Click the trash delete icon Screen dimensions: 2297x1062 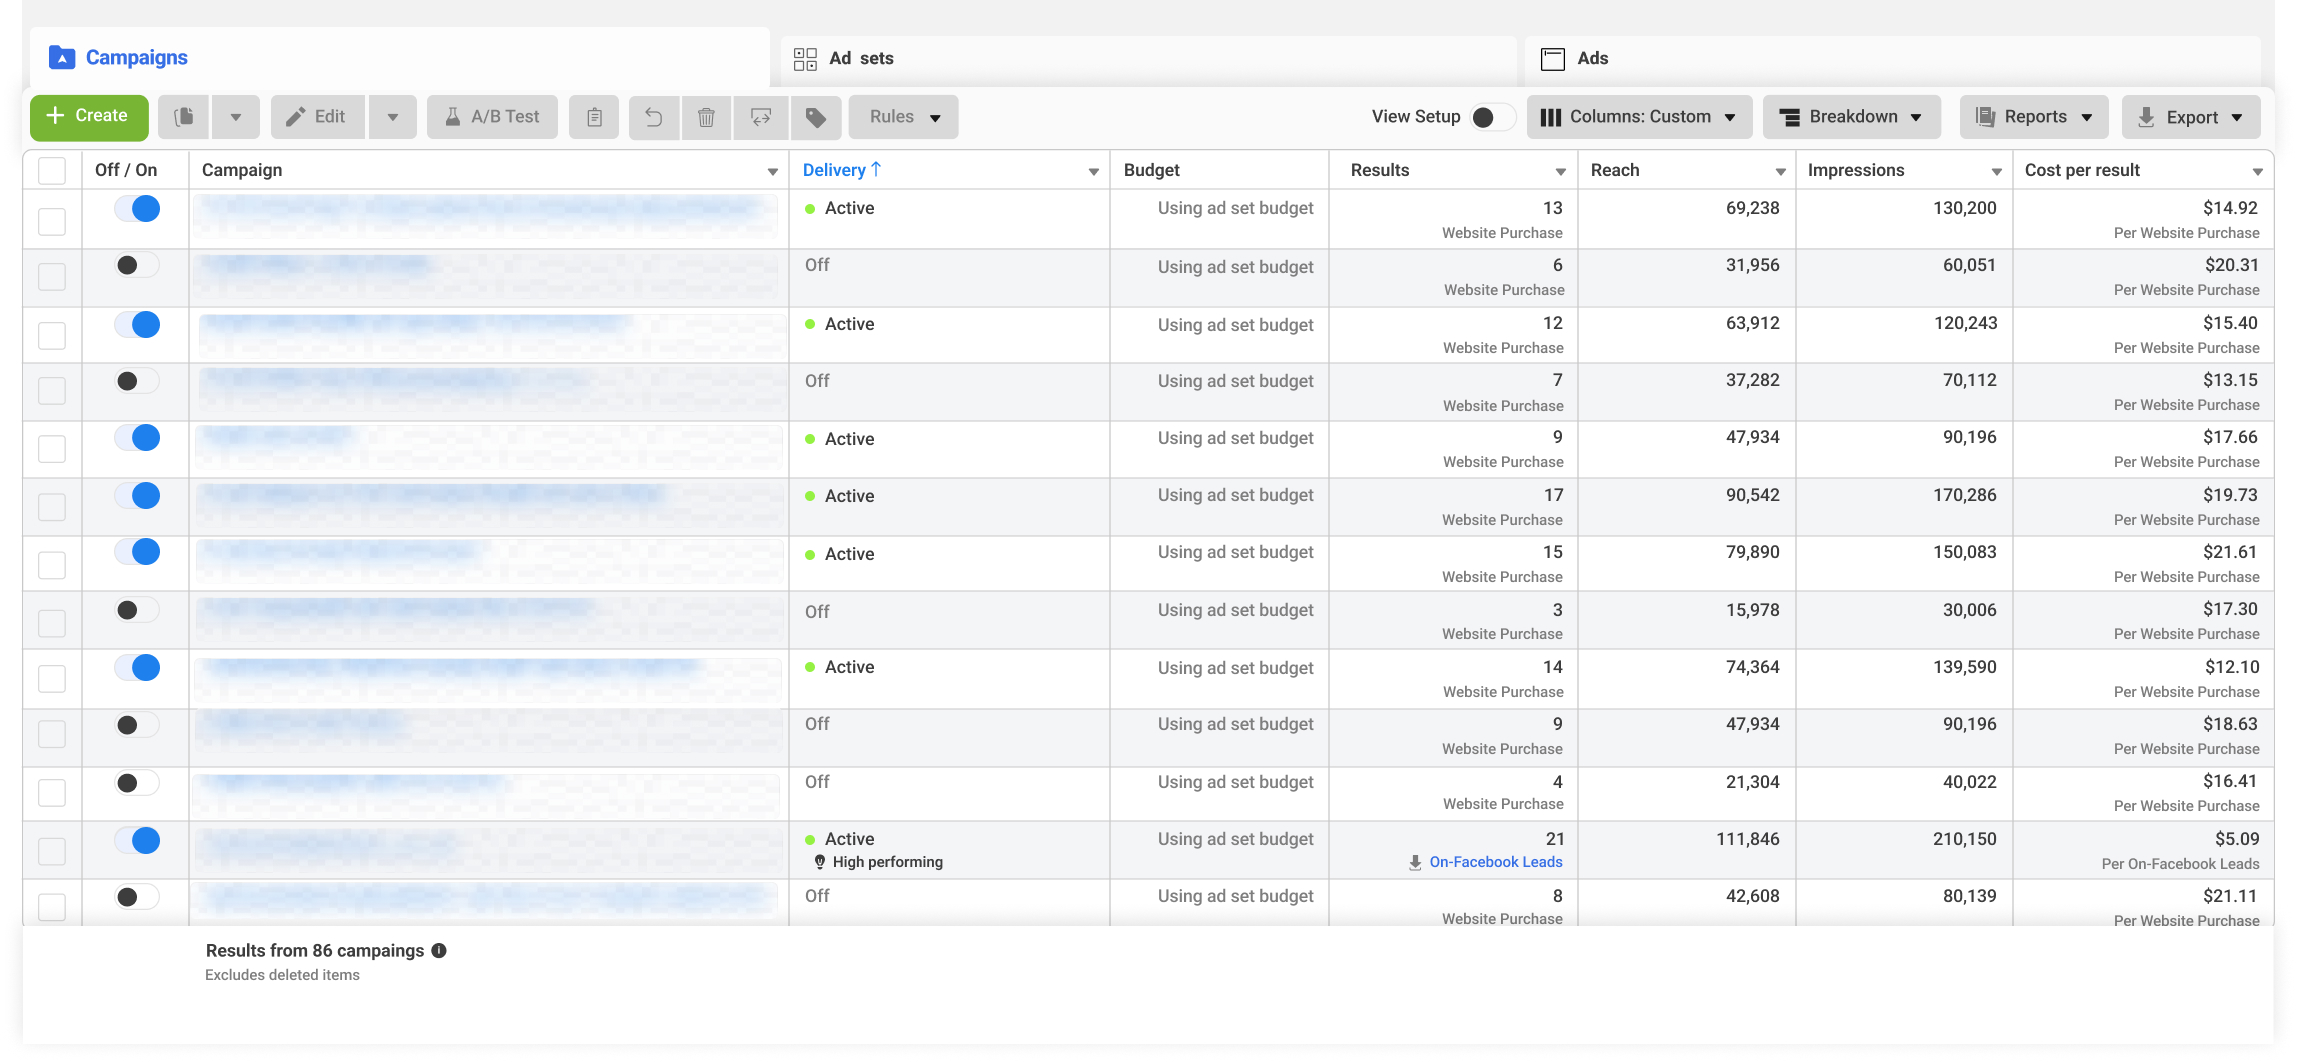coord(706,117)
